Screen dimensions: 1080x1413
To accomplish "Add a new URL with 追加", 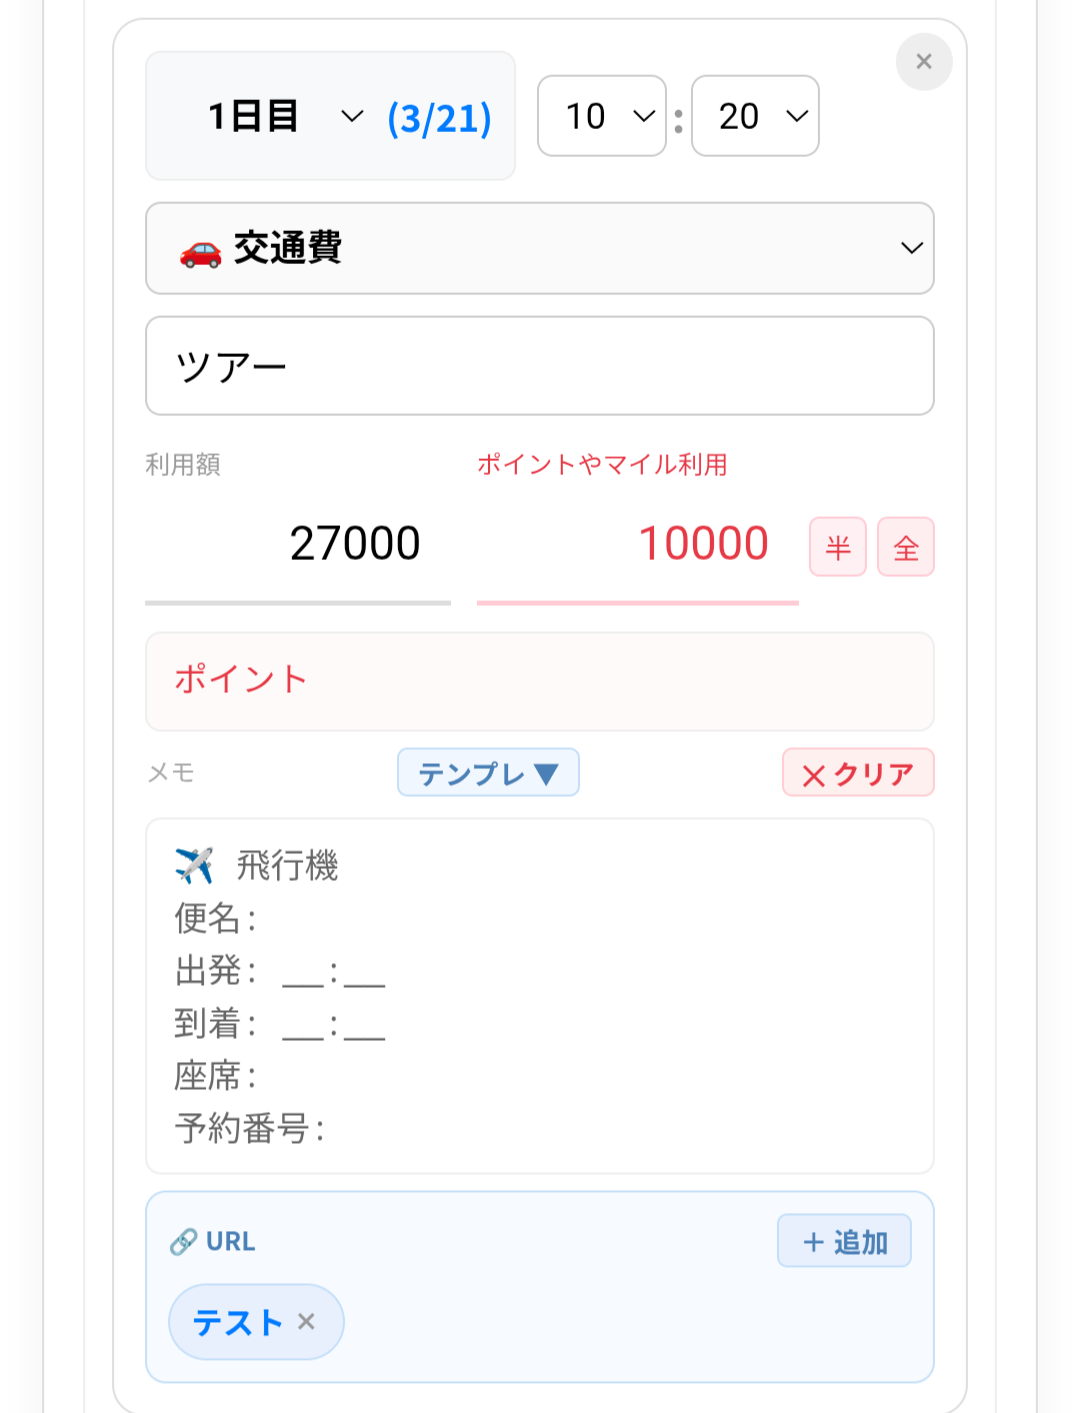I will 844,1241.
